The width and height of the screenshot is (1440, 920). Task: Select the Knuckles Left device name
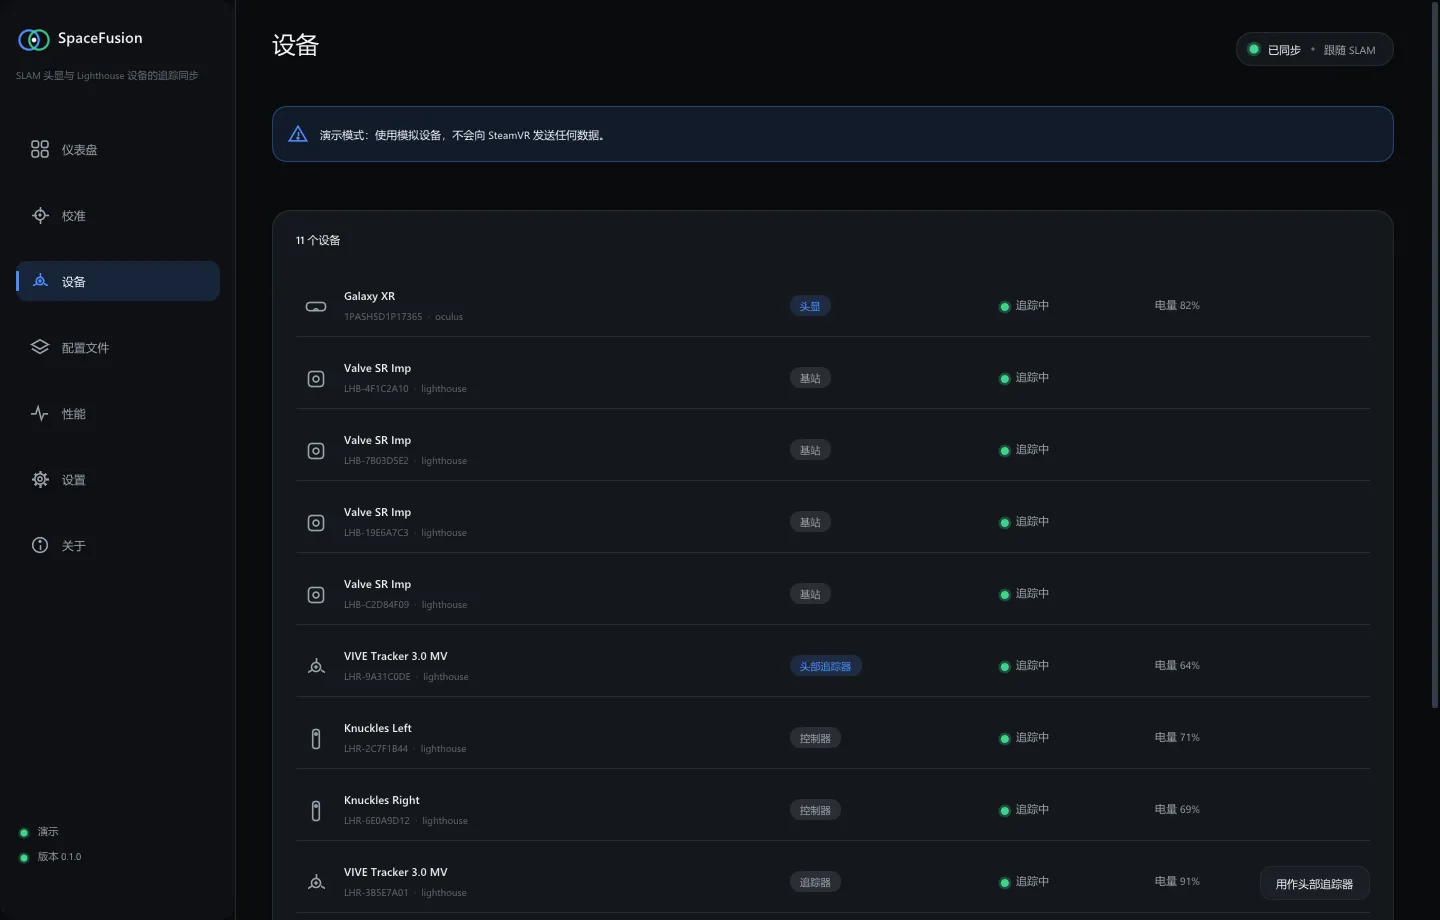pos(378,728)
